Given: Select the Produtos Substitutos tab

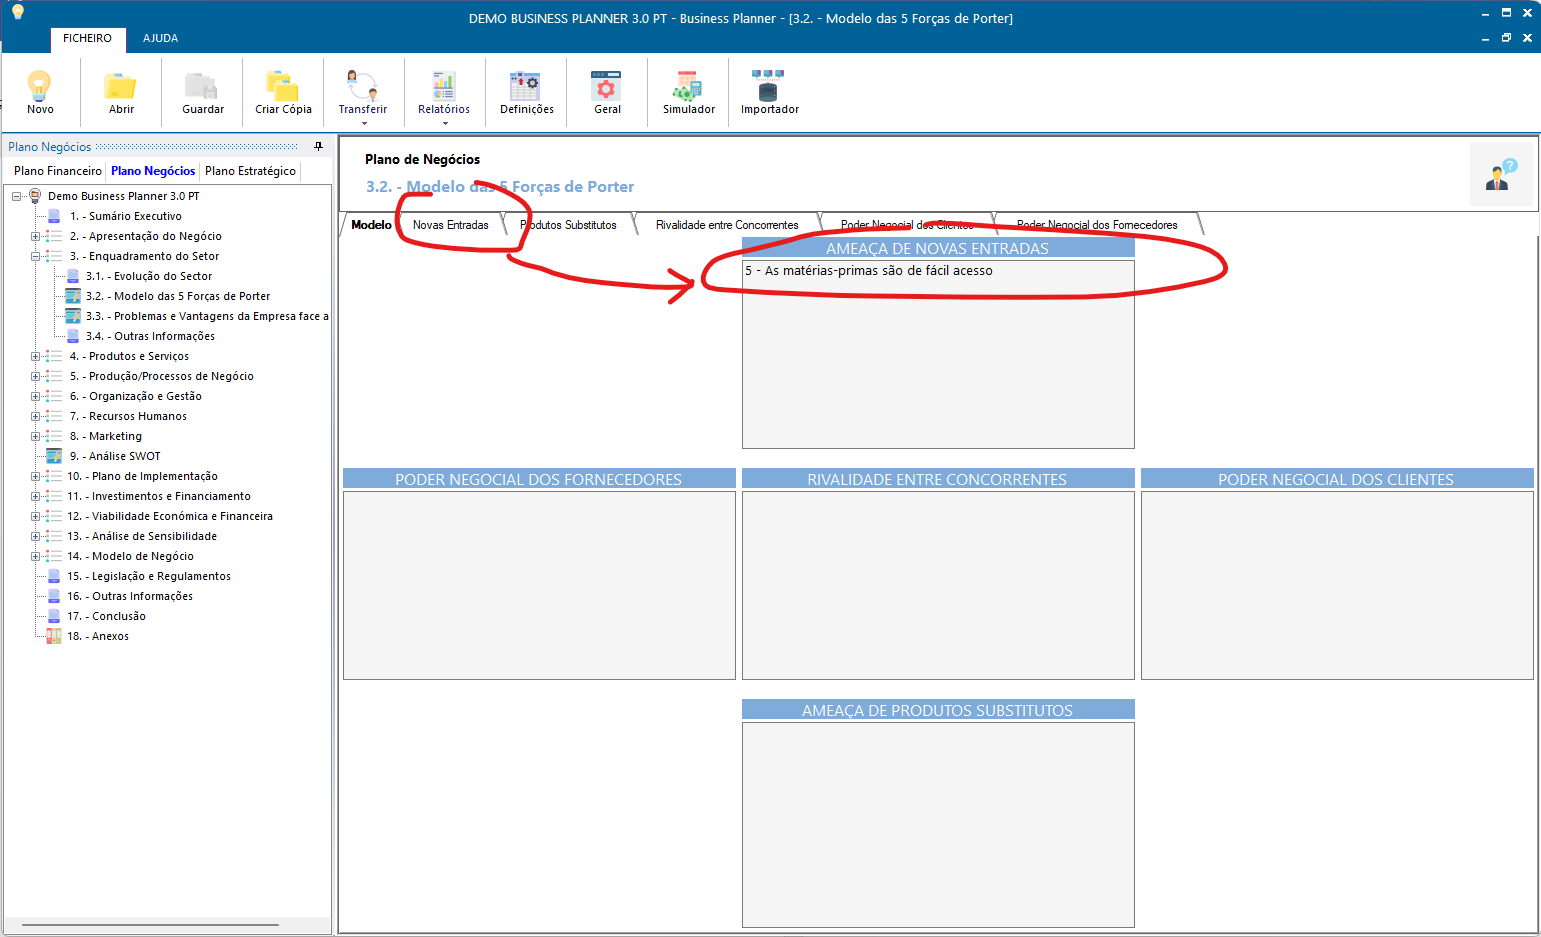Looking at the screenshot, I should (568, 225).
